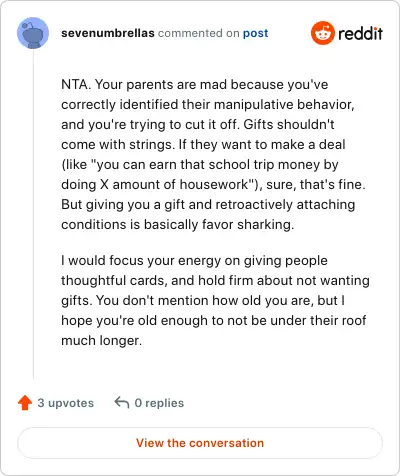
Task: Open "View the conversation" button
Action: click(200, 443)
